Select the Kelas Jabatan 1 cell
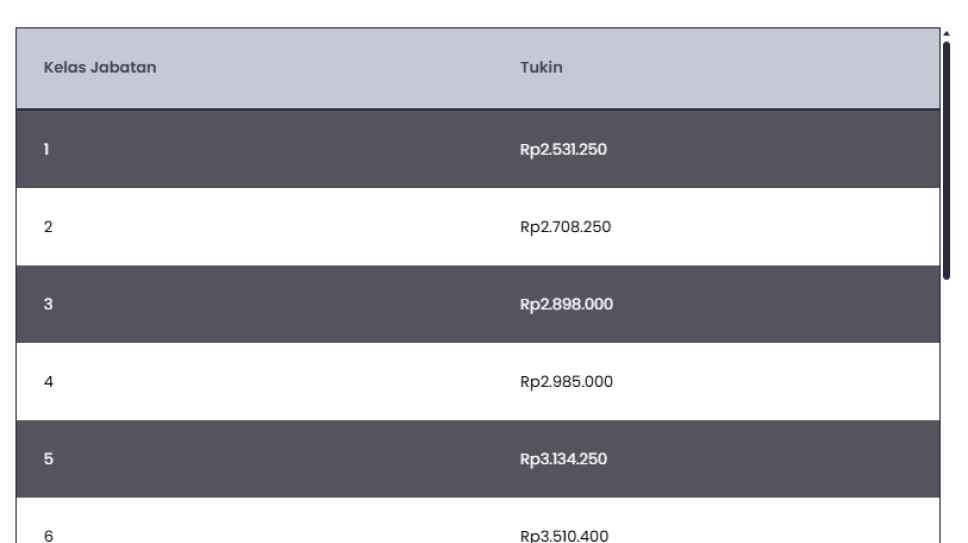The height and width of the screenshot is (543, 968). [x=47, y=150]
